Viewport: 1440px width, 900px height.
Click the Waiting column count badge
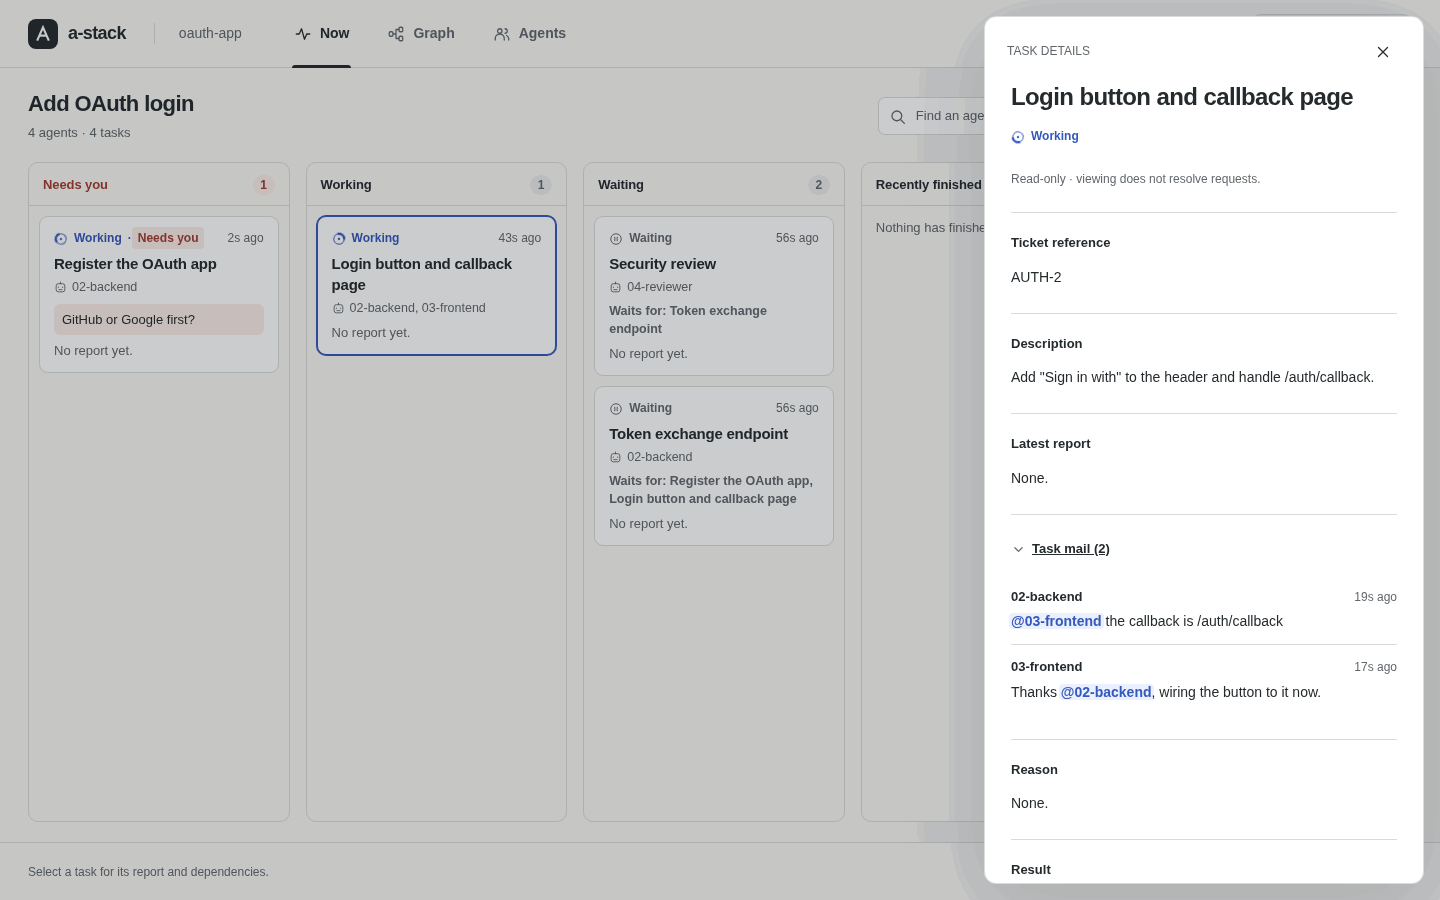(819, 185)
